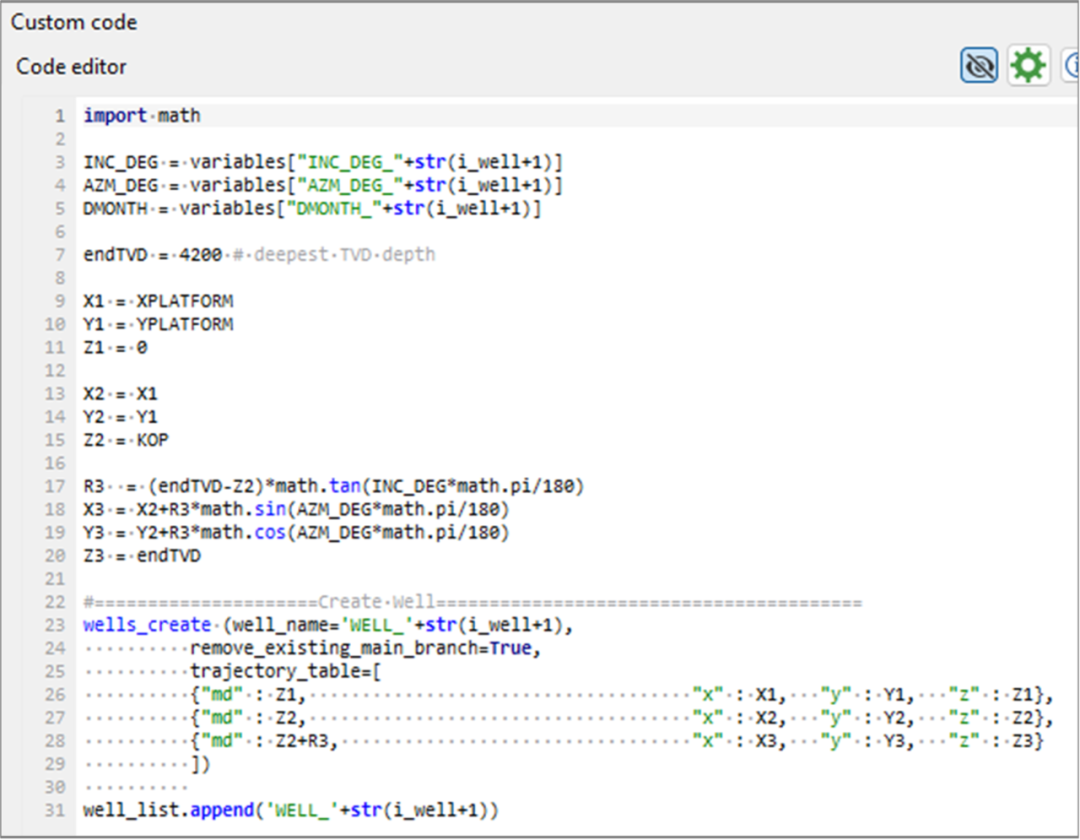
Task: Toggle the crossed-out eye visibility icon
Action: [979, 67]
